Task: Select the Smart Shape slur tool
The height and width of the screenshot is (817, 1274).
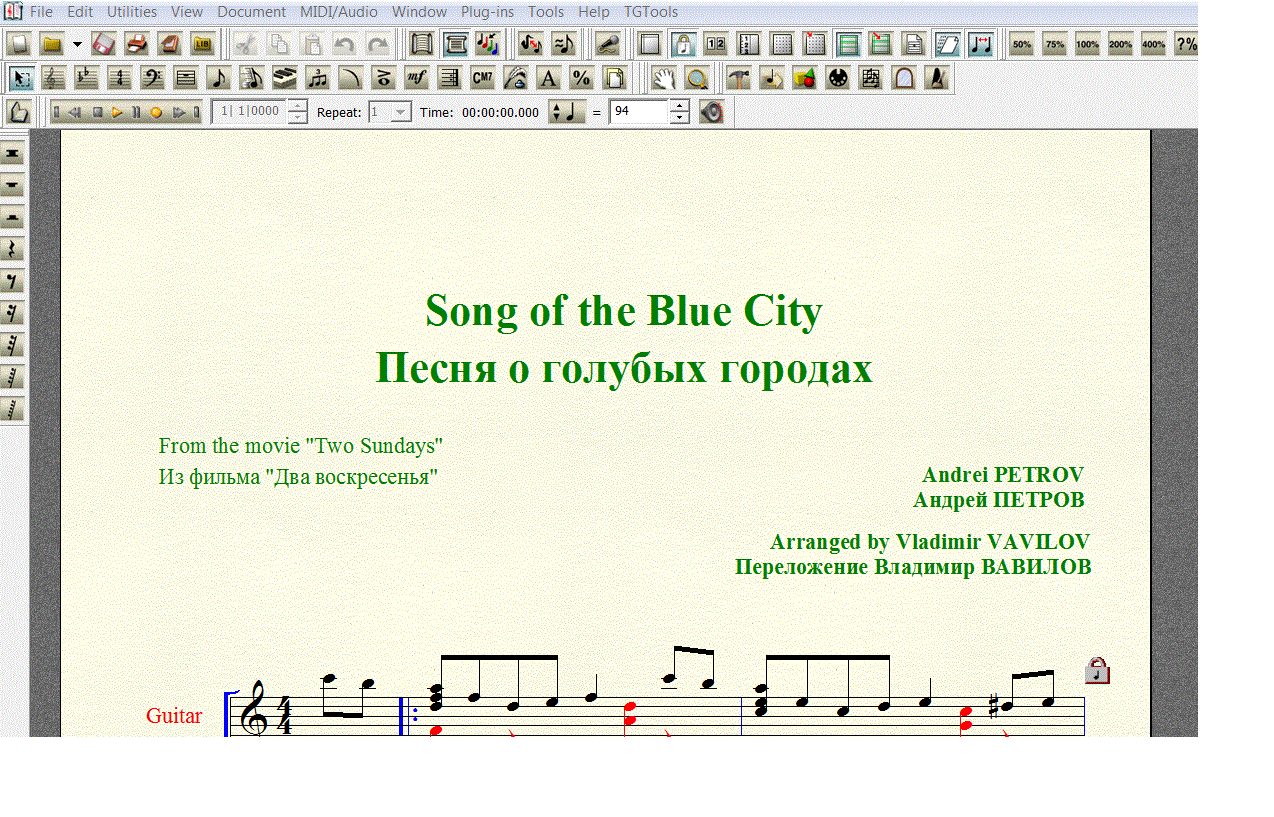Action: [x=351, y=78]
